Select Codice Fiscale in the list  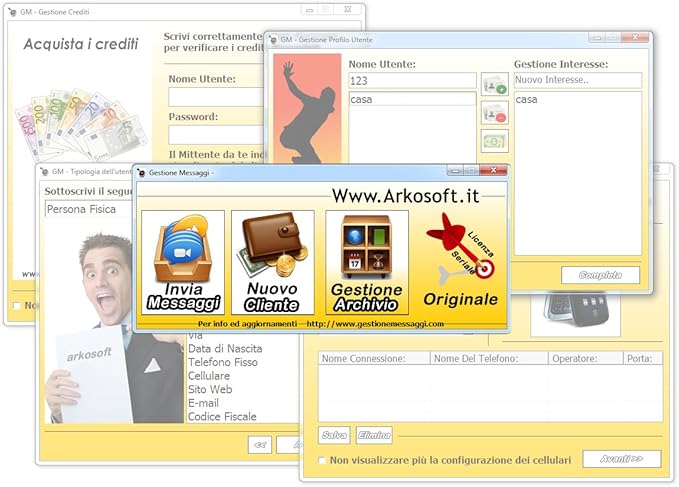(222, 416)
